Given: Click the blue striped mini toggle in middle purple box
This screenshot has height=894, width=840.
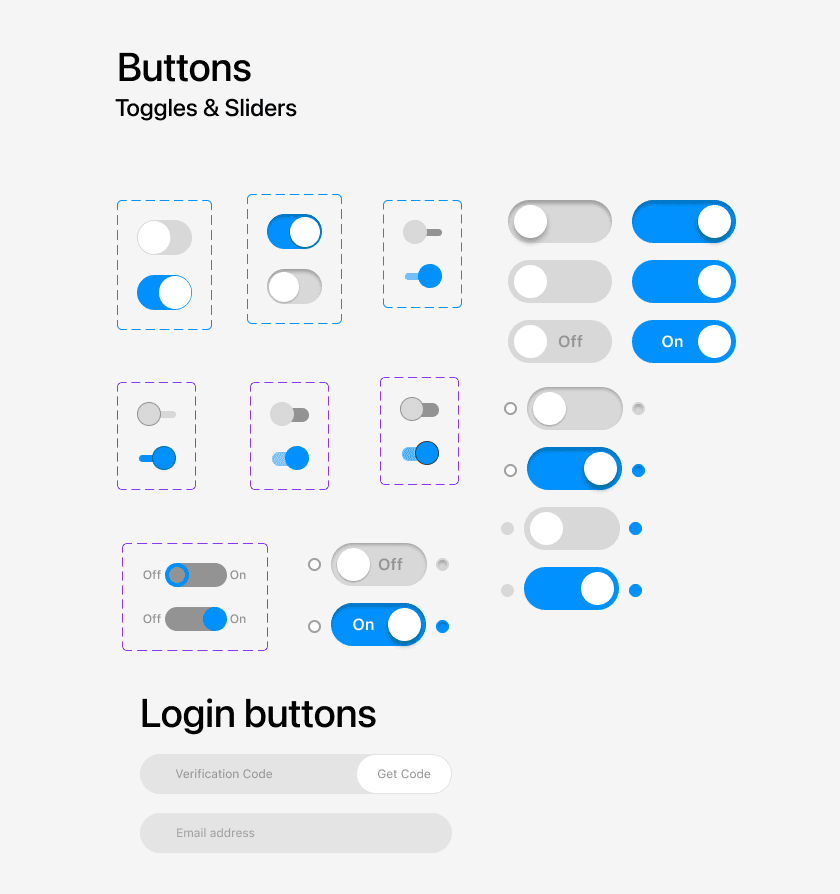Looking at the screenshot, I should pyautogui.click(x=290, y=458).
